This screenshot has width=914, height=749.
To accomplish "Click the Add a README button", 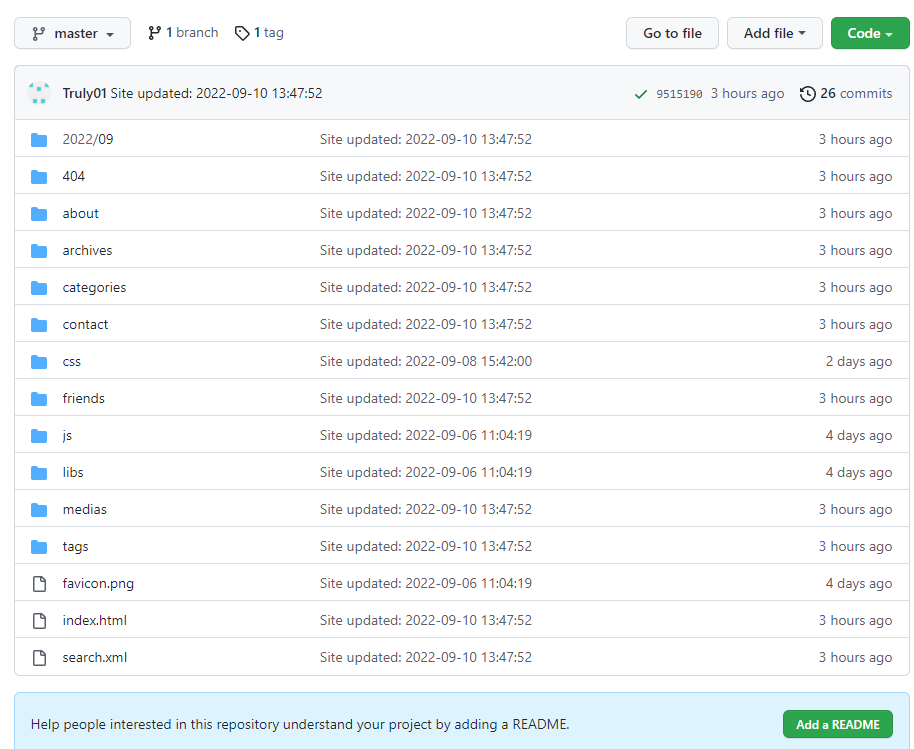I will [837, 724].
